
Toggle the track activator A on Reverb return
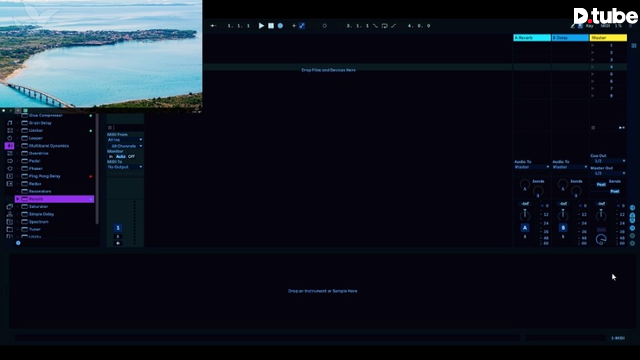click(x=525, y=228)
